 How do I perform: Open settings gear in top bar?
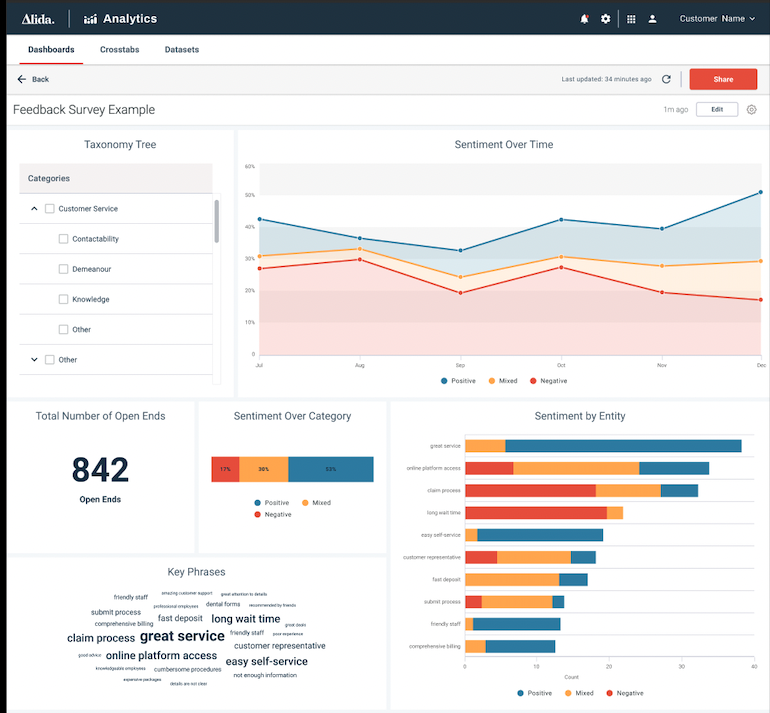click(x=606, y=19)
